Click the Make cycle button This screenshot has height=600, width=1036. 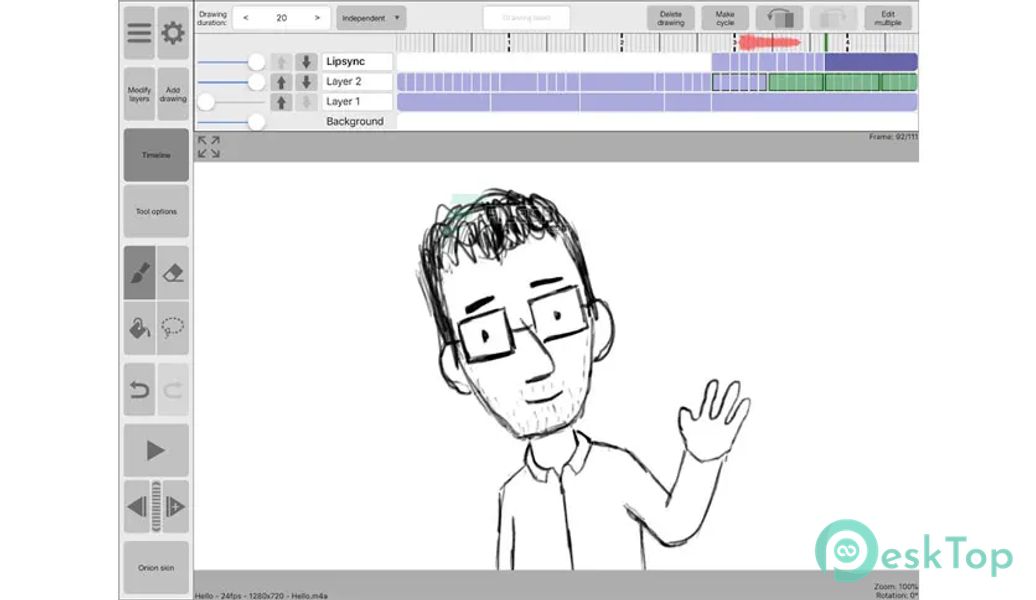[725, 18]
